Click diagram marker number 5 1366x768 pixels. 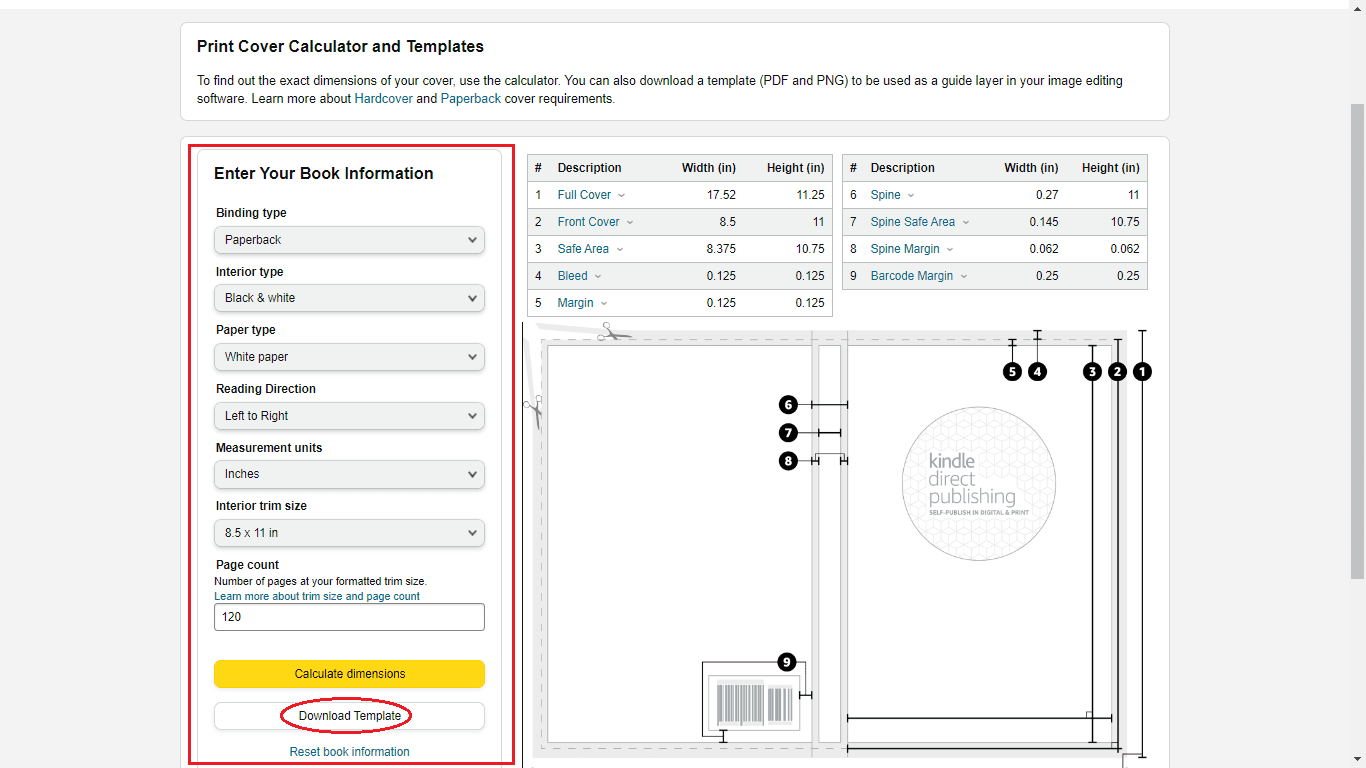(x=1013, y=371)
